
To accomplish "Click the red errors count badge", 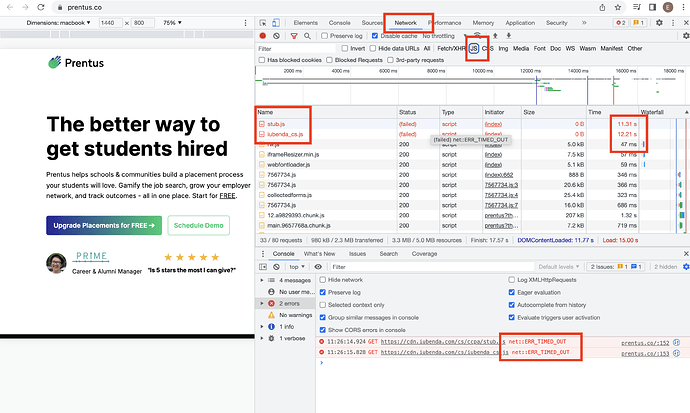I will (620, 23).
